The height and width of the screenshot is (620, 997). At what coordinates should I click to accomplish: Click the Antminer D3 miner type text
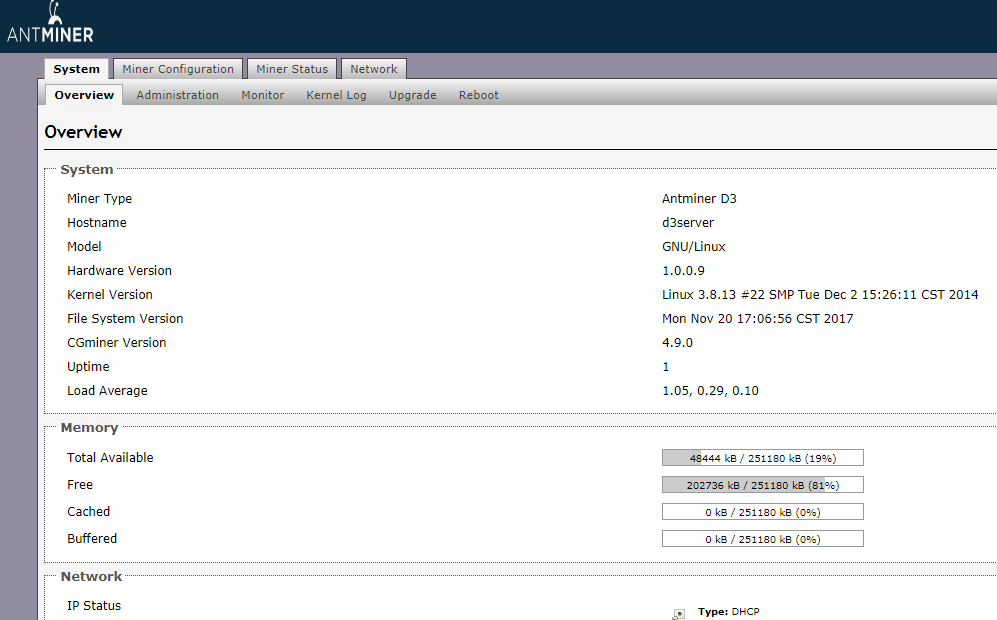tap(699, 198)
